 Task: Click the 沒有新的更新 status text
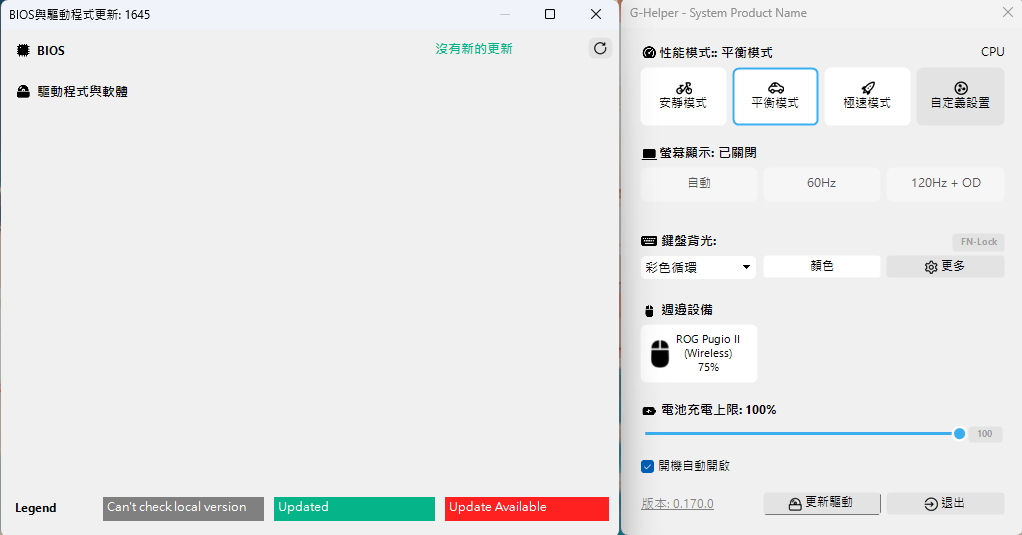coord(474,49)
